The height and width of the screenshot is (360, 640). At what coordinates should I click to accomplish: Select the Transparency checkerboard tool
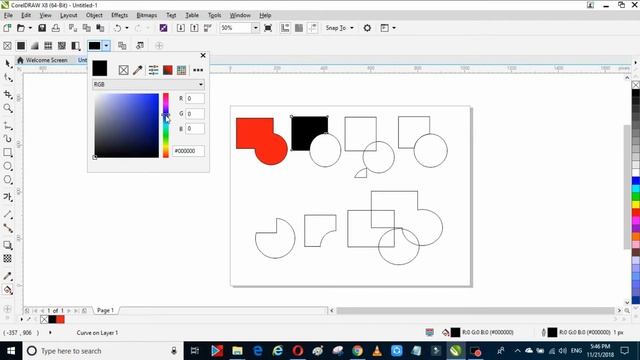(8, 258)
